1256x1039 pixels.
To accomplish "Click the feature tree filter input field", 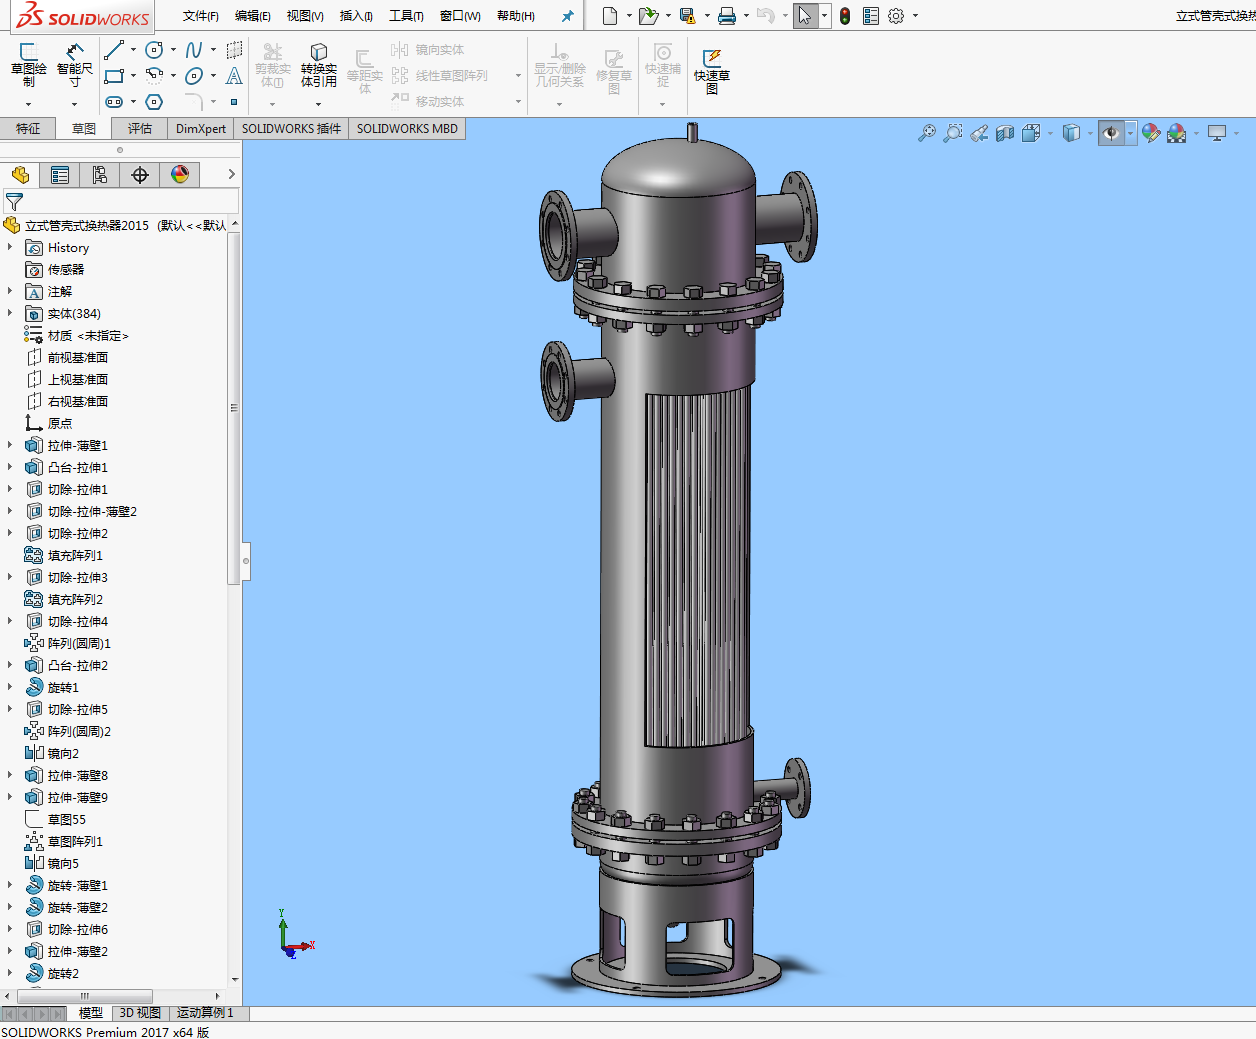I will 128,201.
